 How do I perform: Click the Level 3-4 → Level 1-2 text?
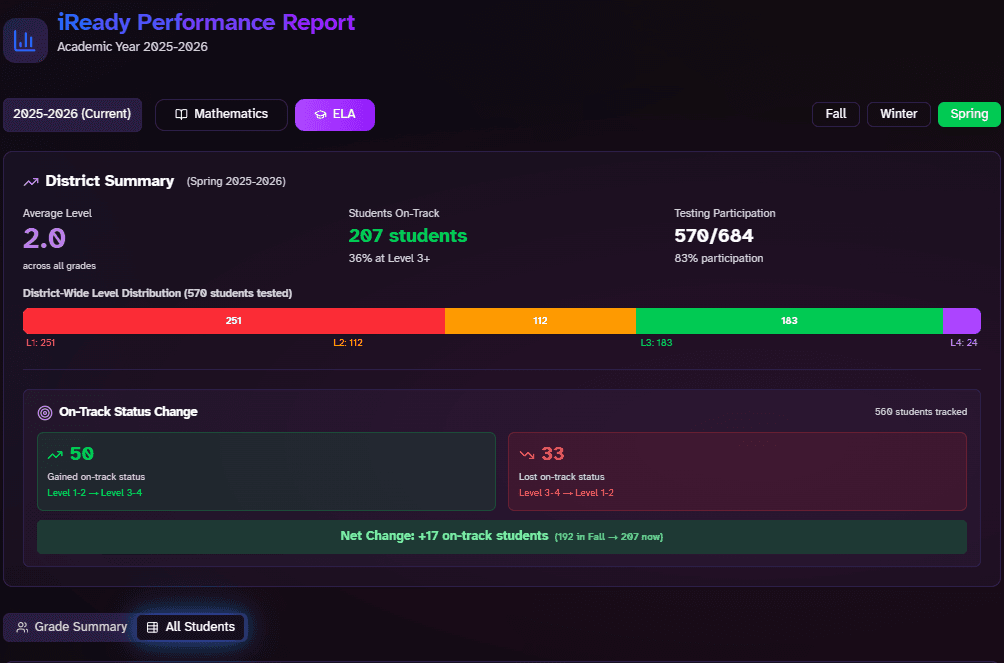[566, 493]
